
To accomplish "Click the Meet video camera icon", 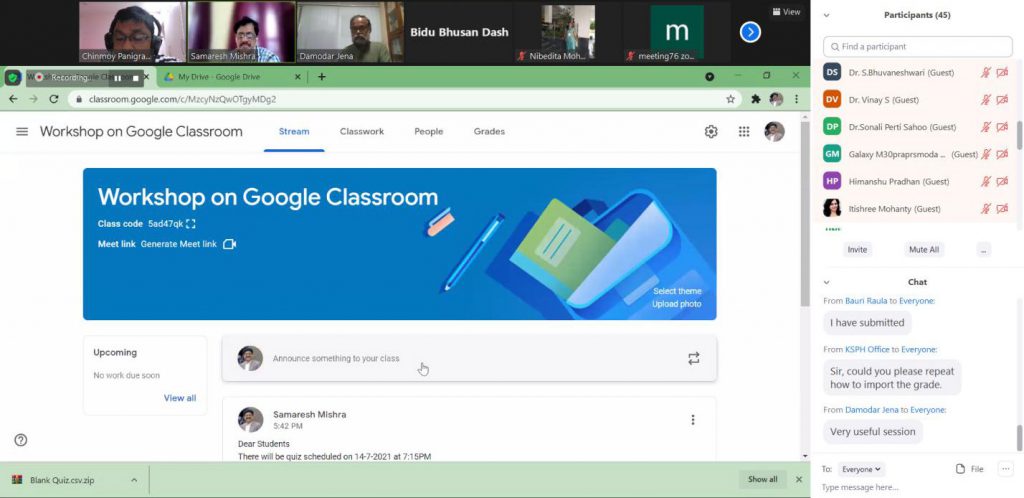I will (x=229, y=244).
